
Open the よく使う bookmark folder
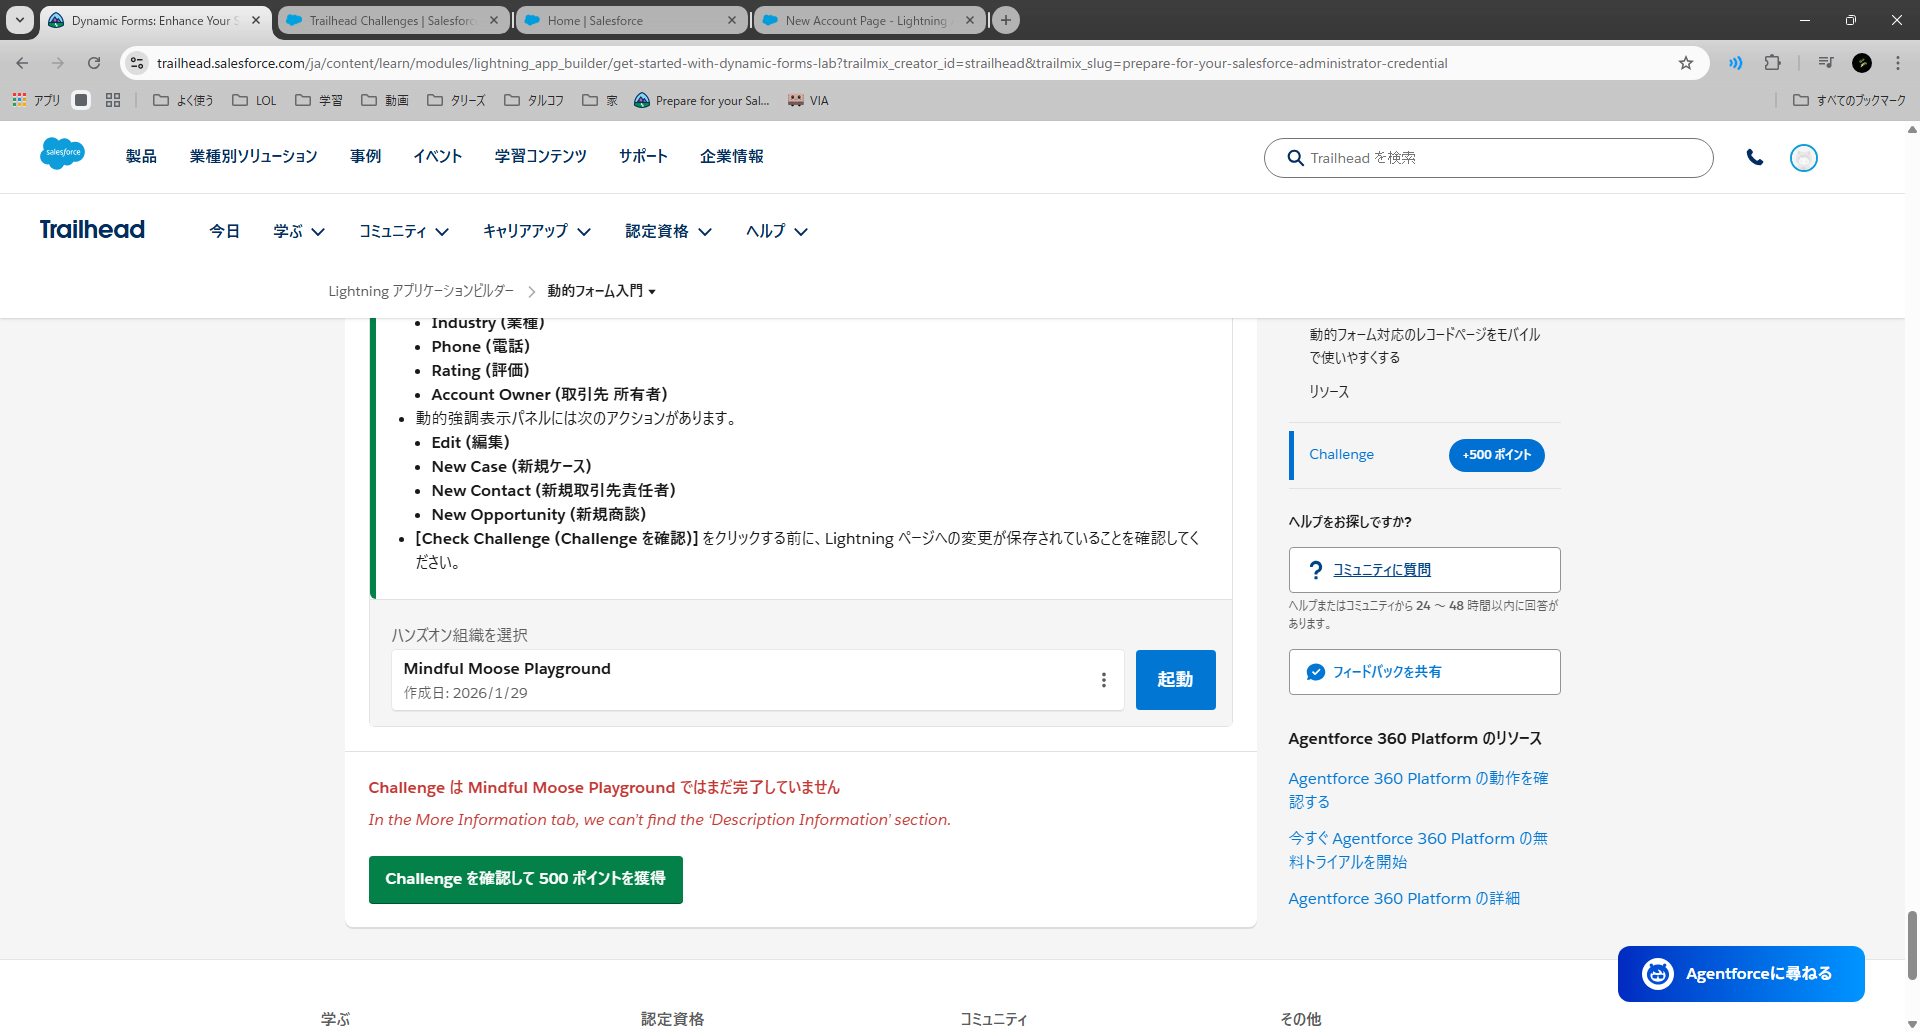(x=183, y=100)
